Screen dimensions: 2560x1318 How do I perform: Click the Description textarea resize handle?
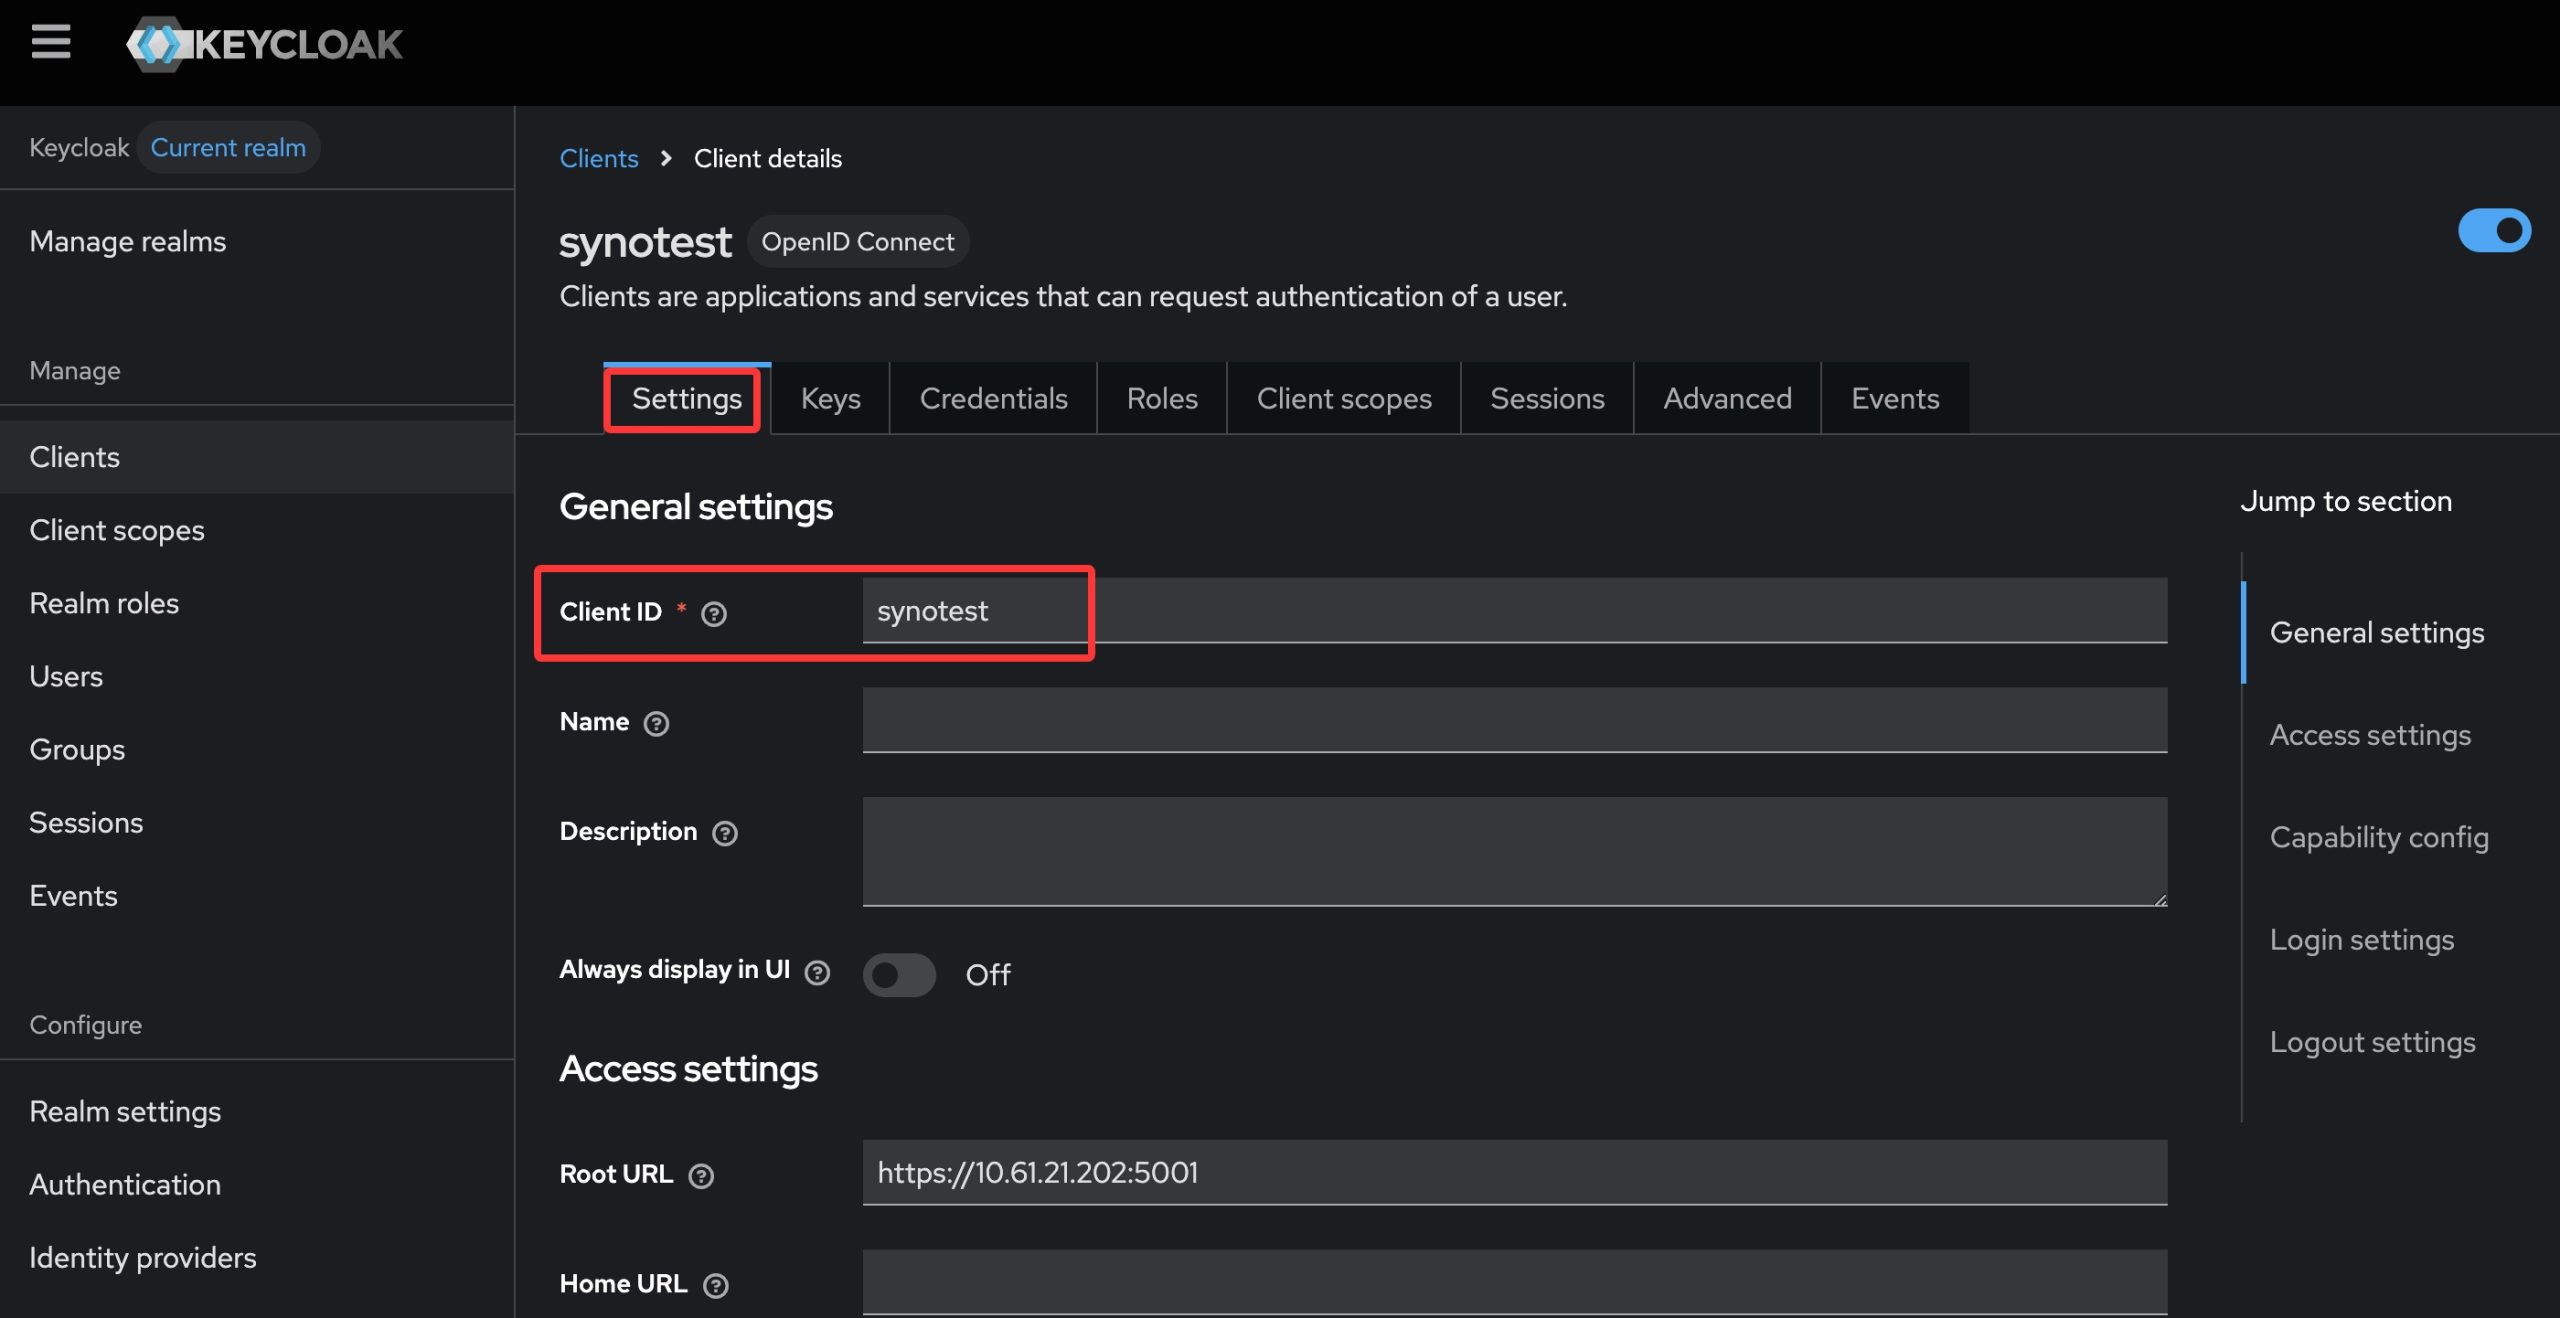(2160, 899)
